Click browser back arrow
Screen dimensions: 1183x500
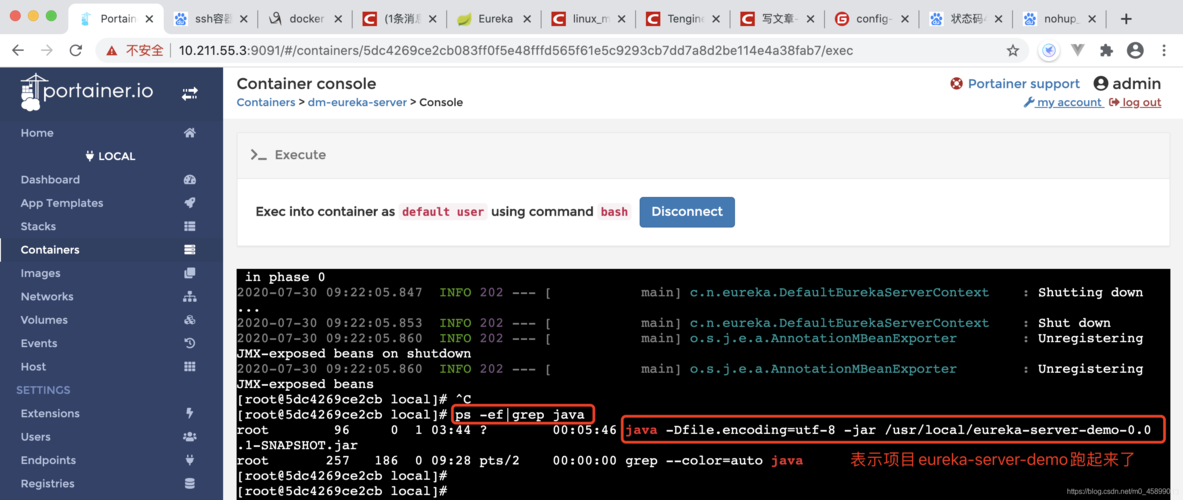pyautogui.click(x=18, y=51)
